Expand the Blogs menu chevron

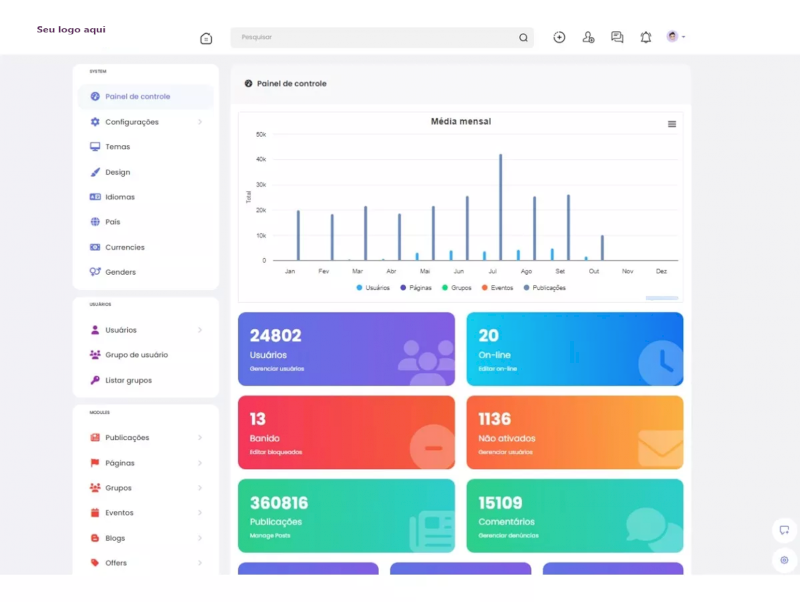coord(200,538)
